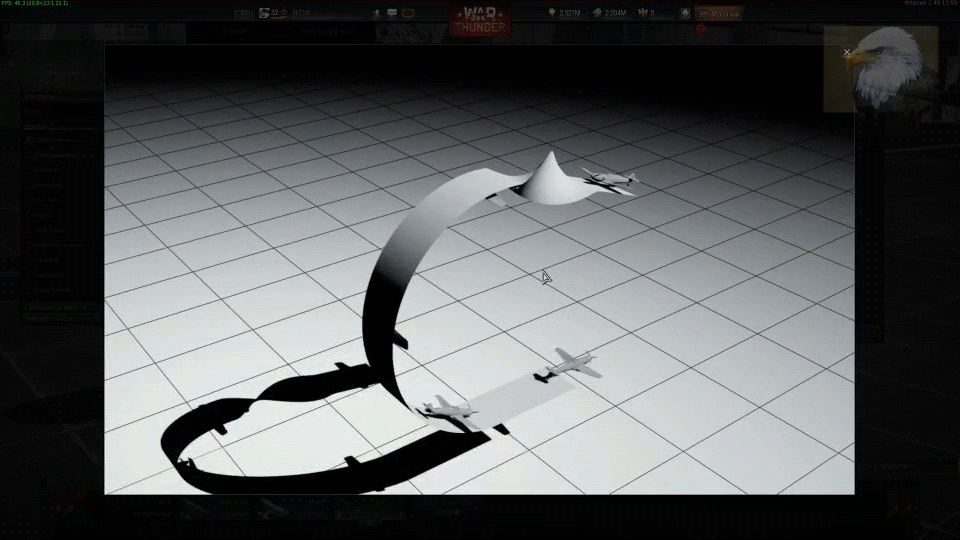
Task: Open the item icon left of the Магазин button
Action: pos(685,13)
